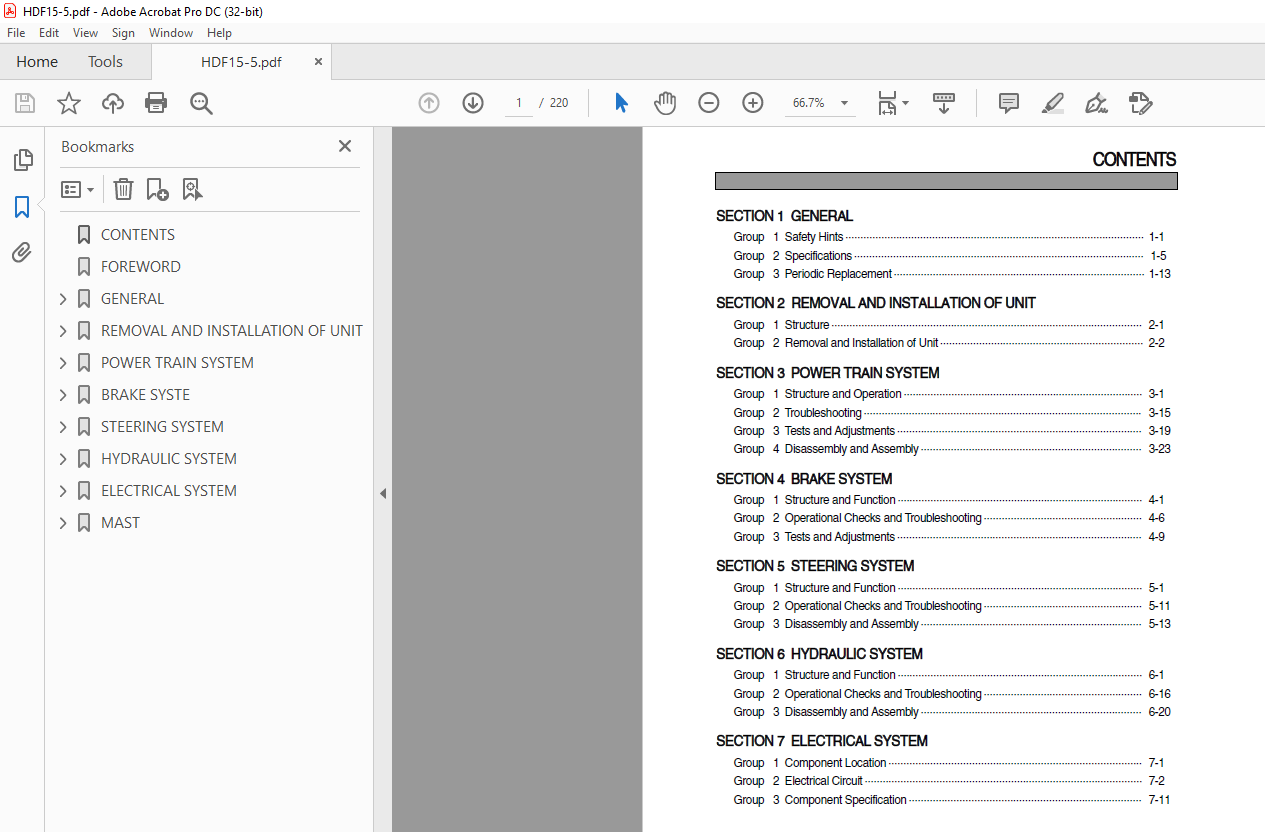Click the scrolling mode keyboard icon

click(944, 103)
